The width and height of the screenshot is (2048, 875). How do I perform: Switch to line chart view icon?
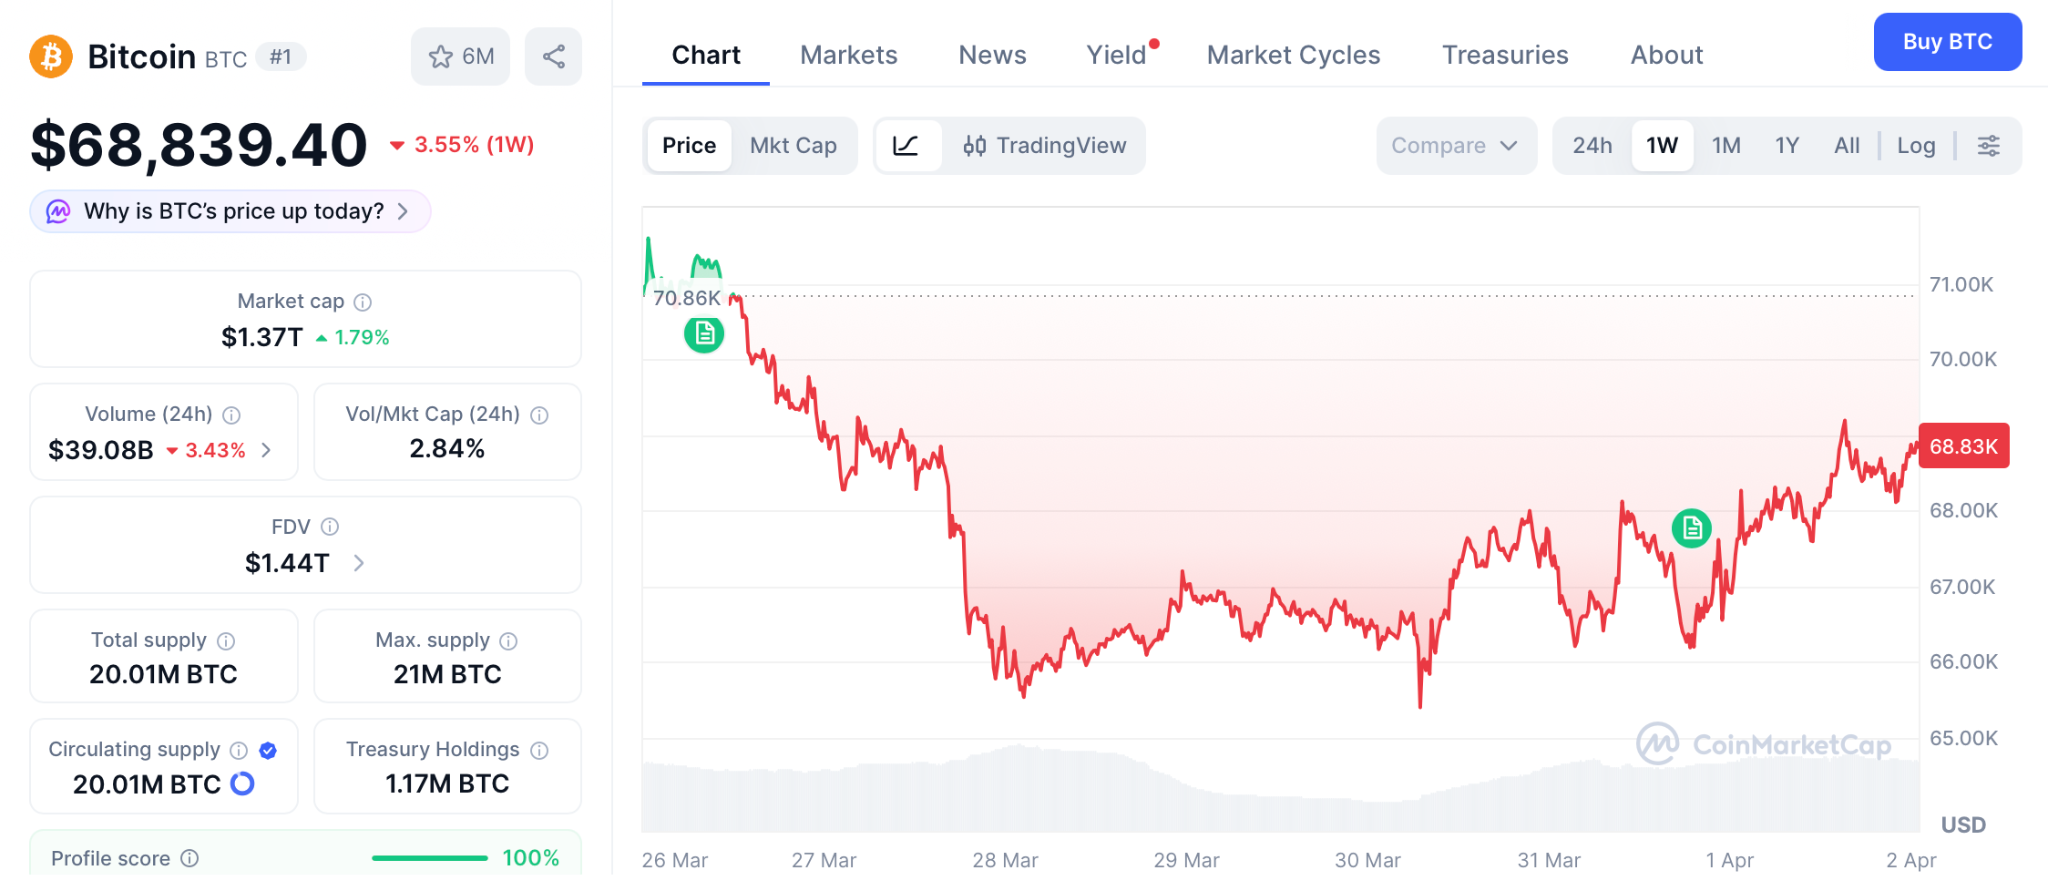(906, 146)
